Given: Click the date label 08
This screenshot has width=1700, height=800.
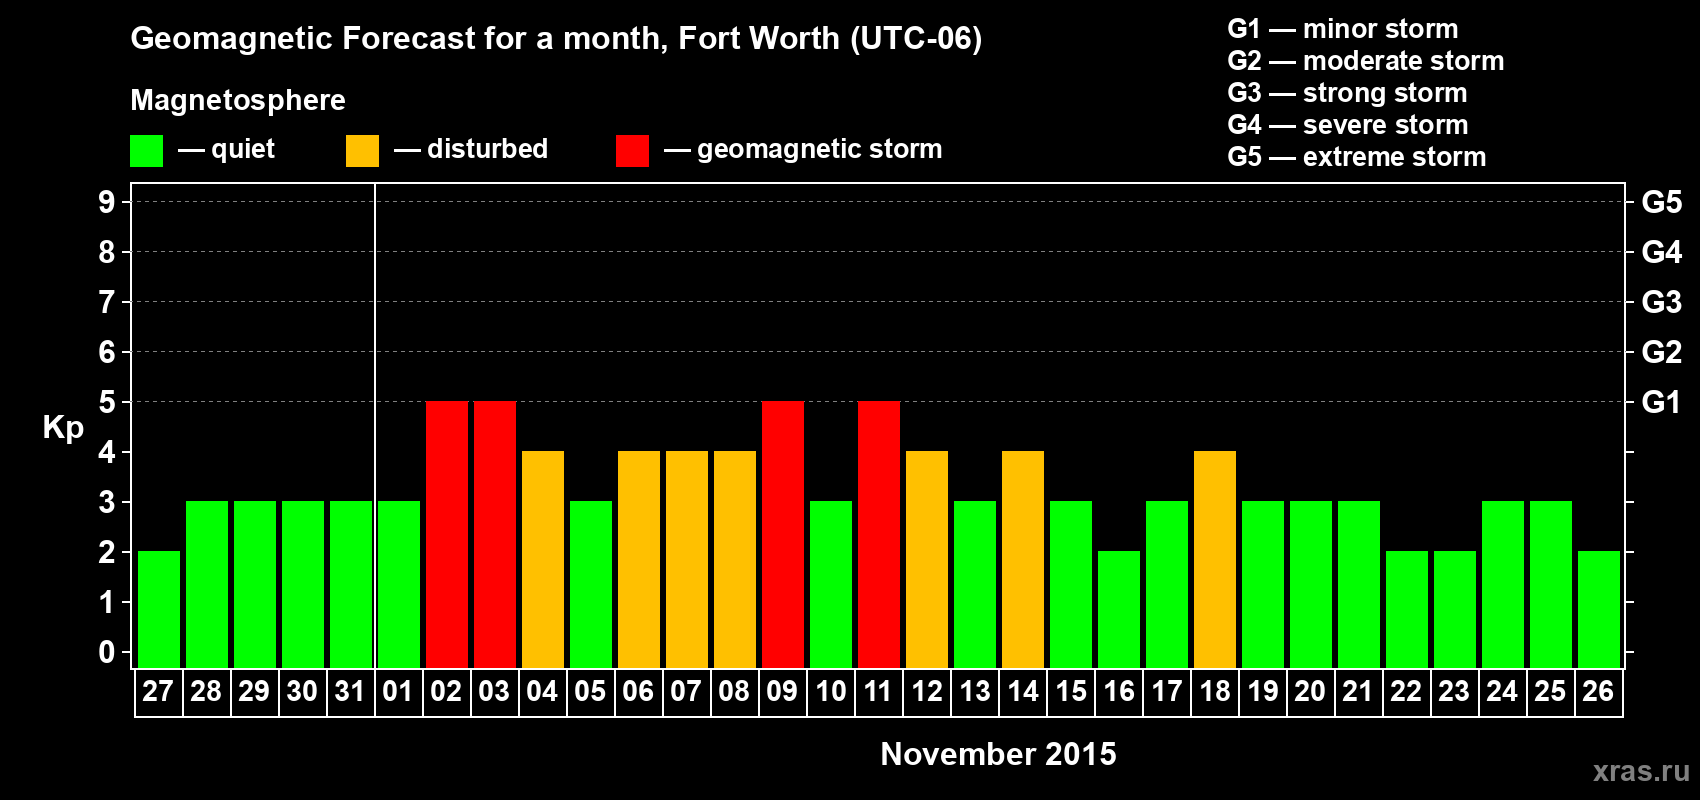Looking at the screenshot, I should click(x=734, y=692).
